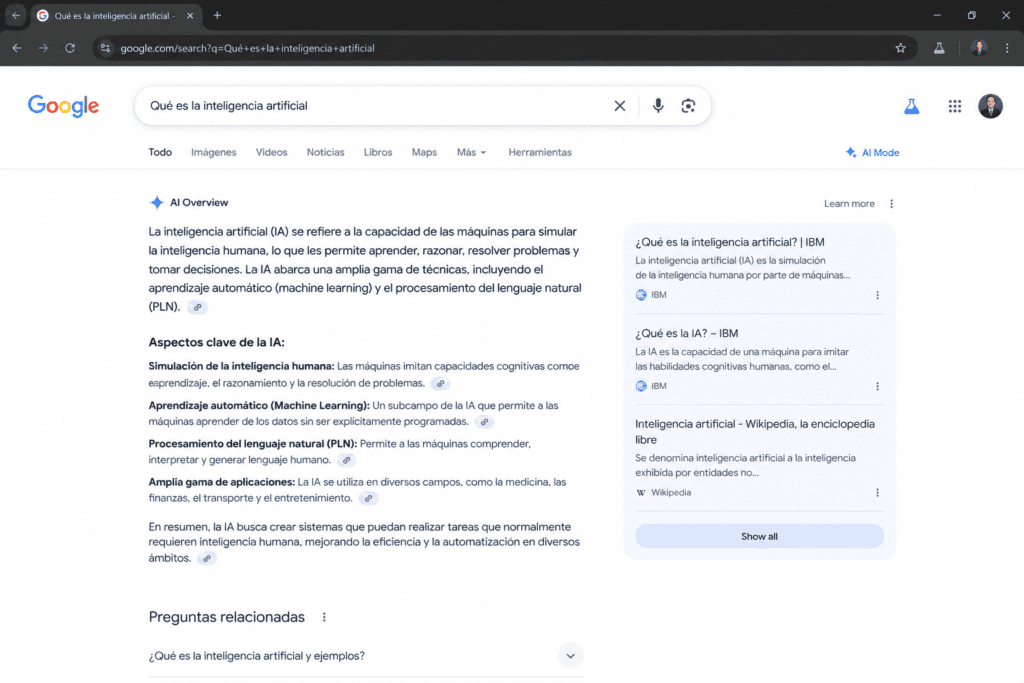Click link icon after 'explícitamente programadas'
The height and width of the screenshot is (683, 1024).
click(x=484, y=422)
